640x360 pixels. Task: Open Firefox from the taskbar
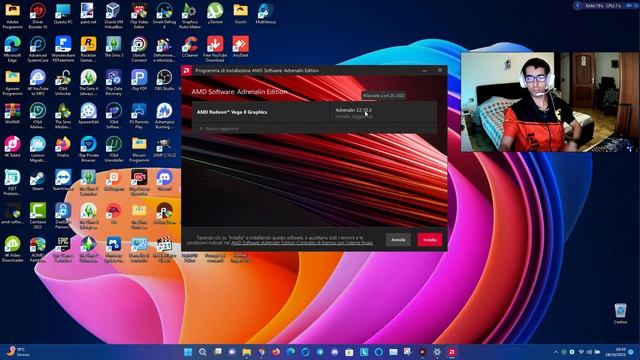pos(276,352)
